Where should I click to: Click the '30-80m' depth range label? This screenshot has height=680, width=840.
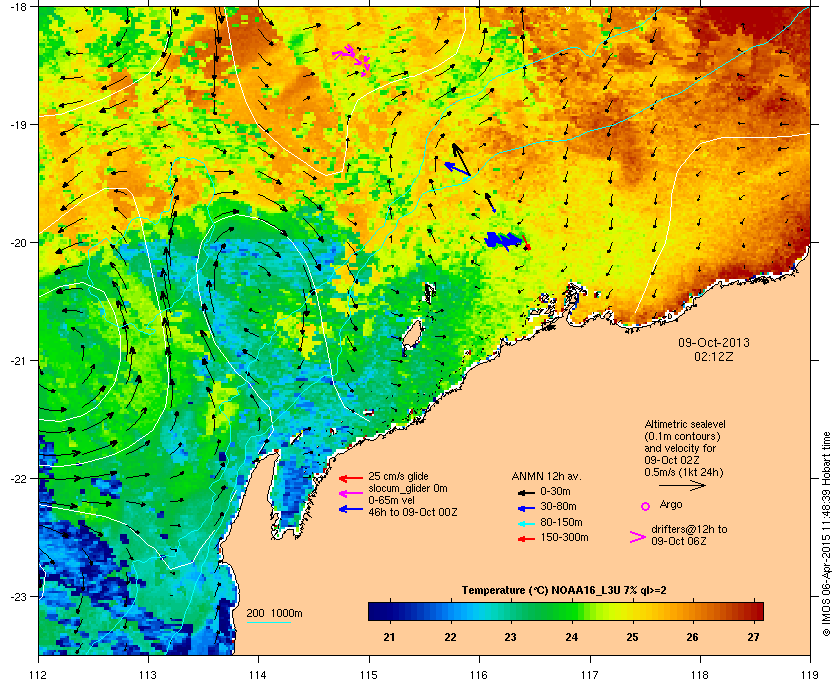[x=558, y=506]
